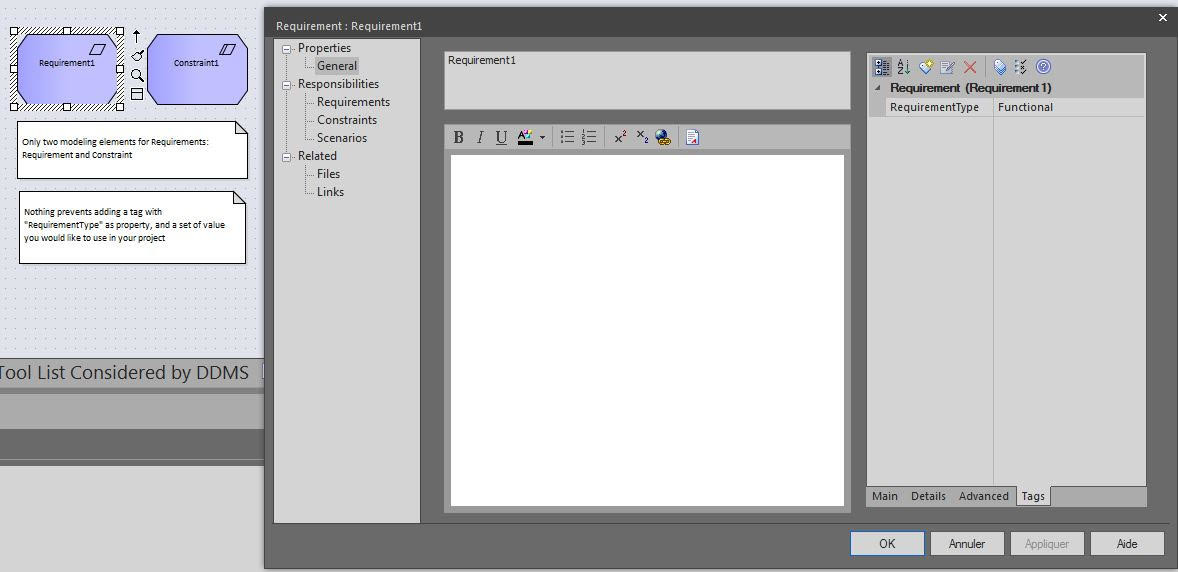Switch tags to categorized view
This screenshot has width=1178, height=572.
pos(882,67)
